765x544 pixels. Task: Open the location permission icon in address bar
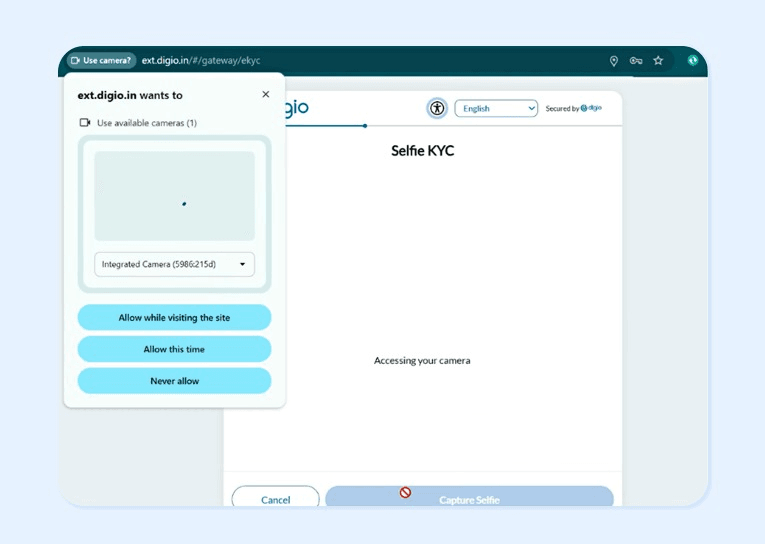[x=614, y=60]
